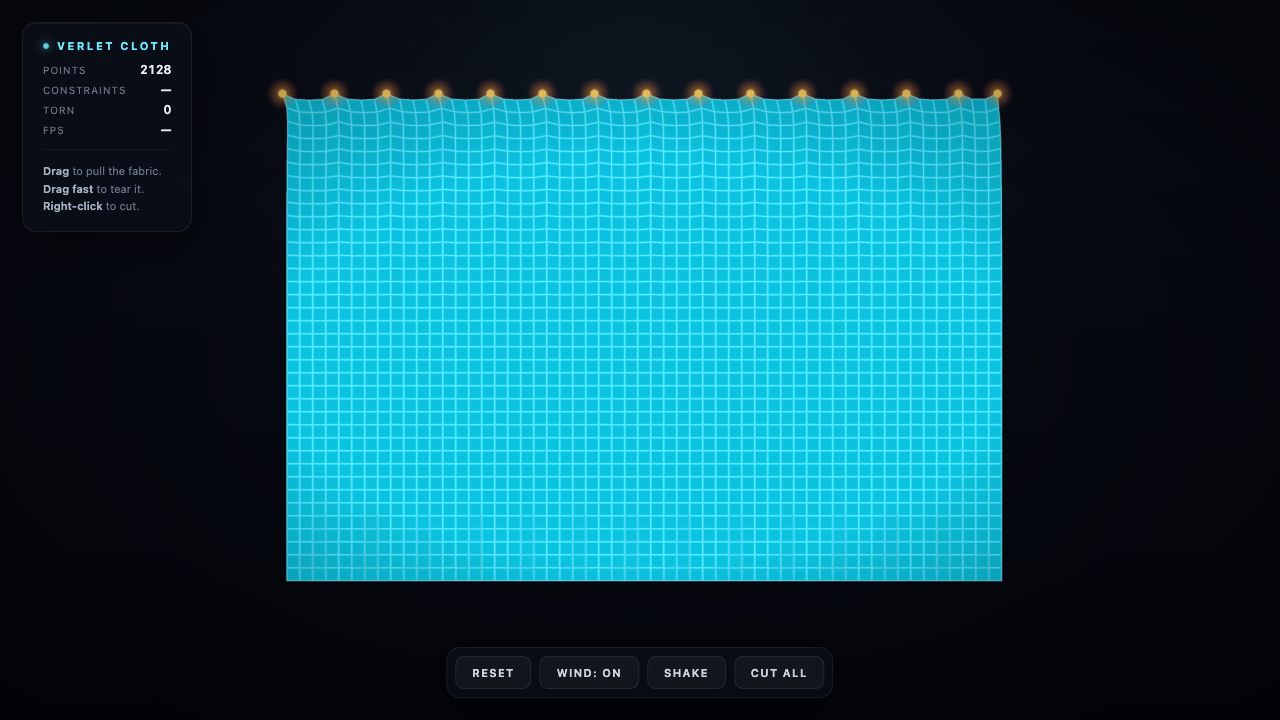Click the "Drag fast to tear it." hint
Viewport: 1280px width, 720px height.
93,189
